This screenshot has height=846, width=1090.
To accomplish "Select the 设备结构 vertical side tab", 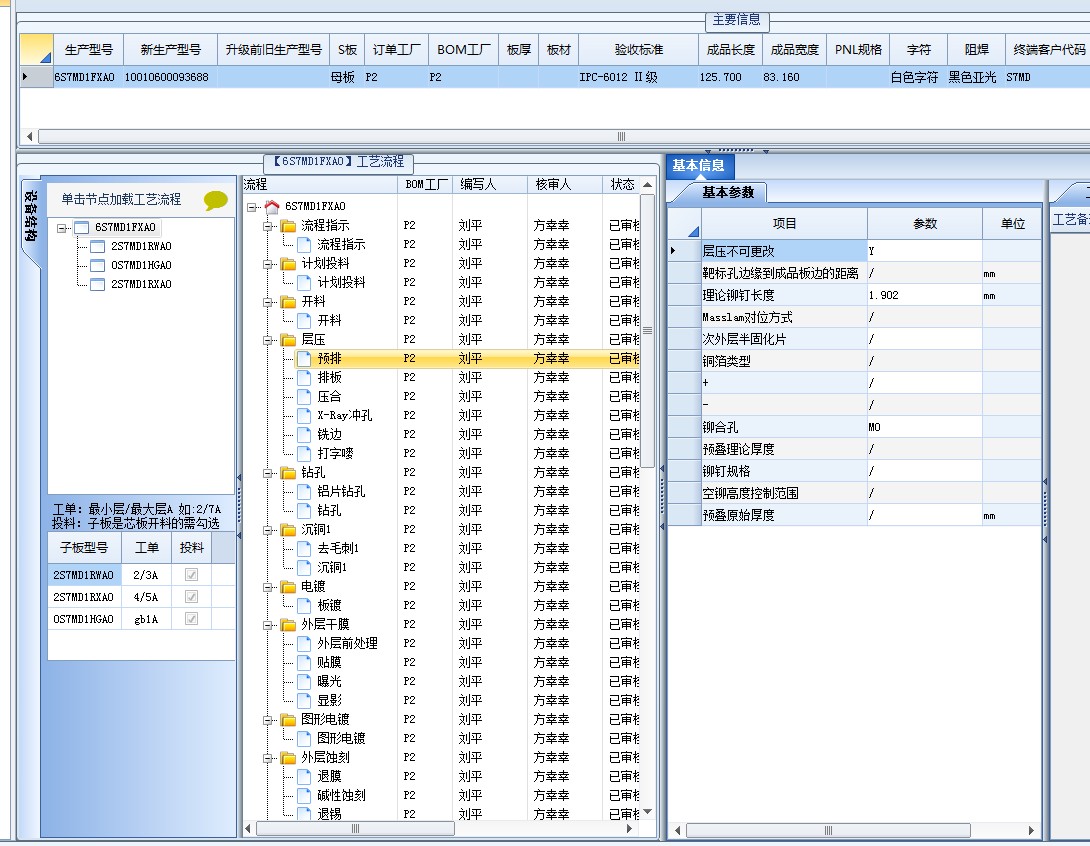I will click(x=31, y=216).
